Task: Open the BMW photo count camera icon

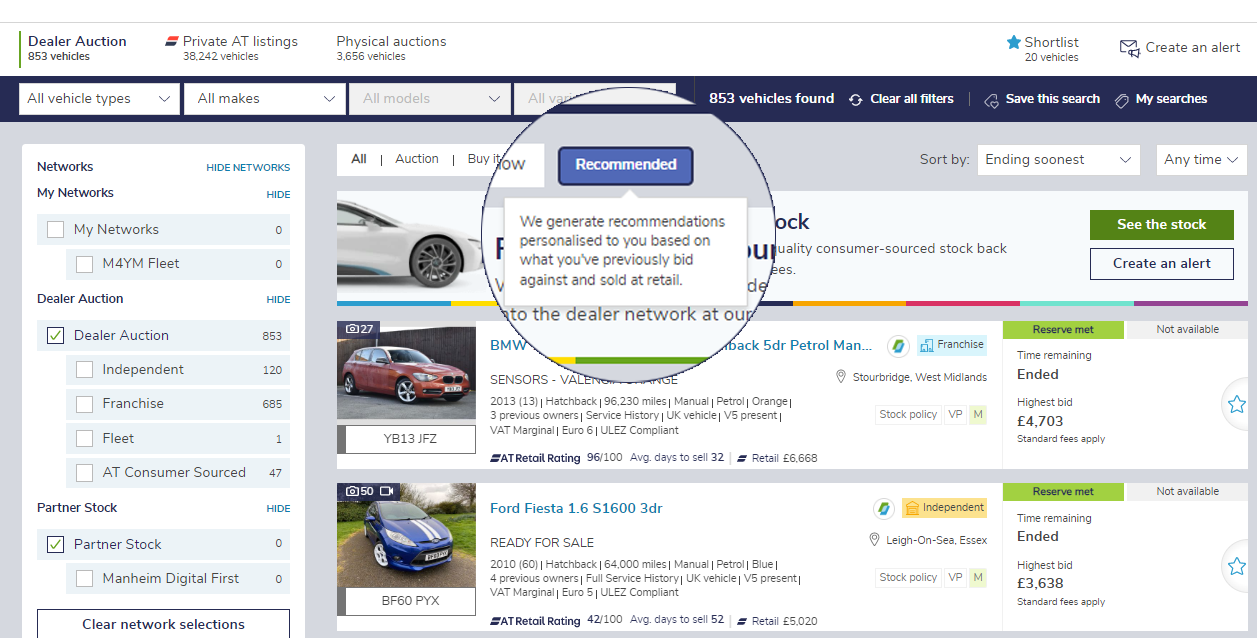Action: (x=352, y=329)
